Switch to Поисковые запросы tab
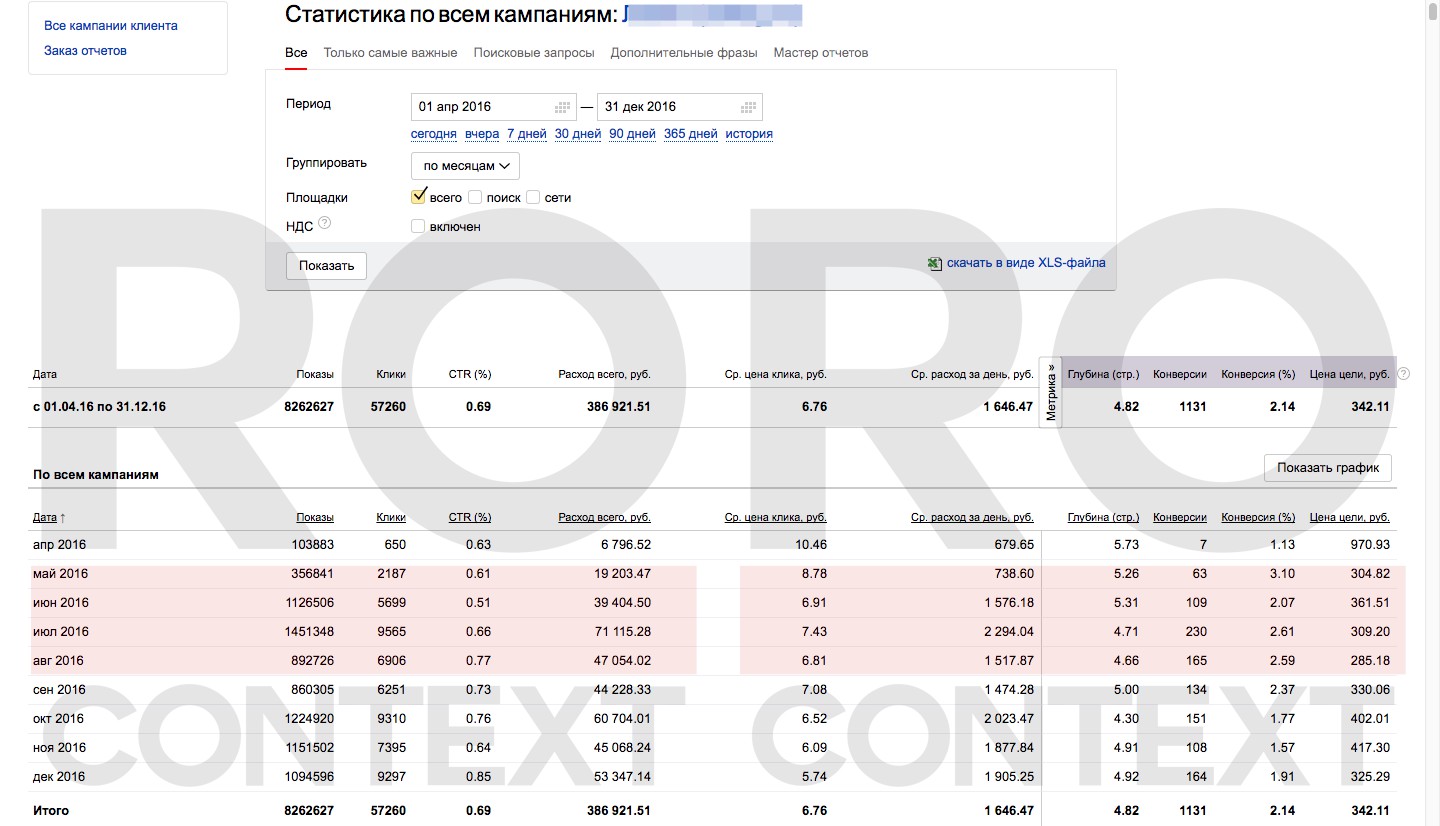Image resolution: width=1440 pixels, height=826 pixels. tap(534, 53)
